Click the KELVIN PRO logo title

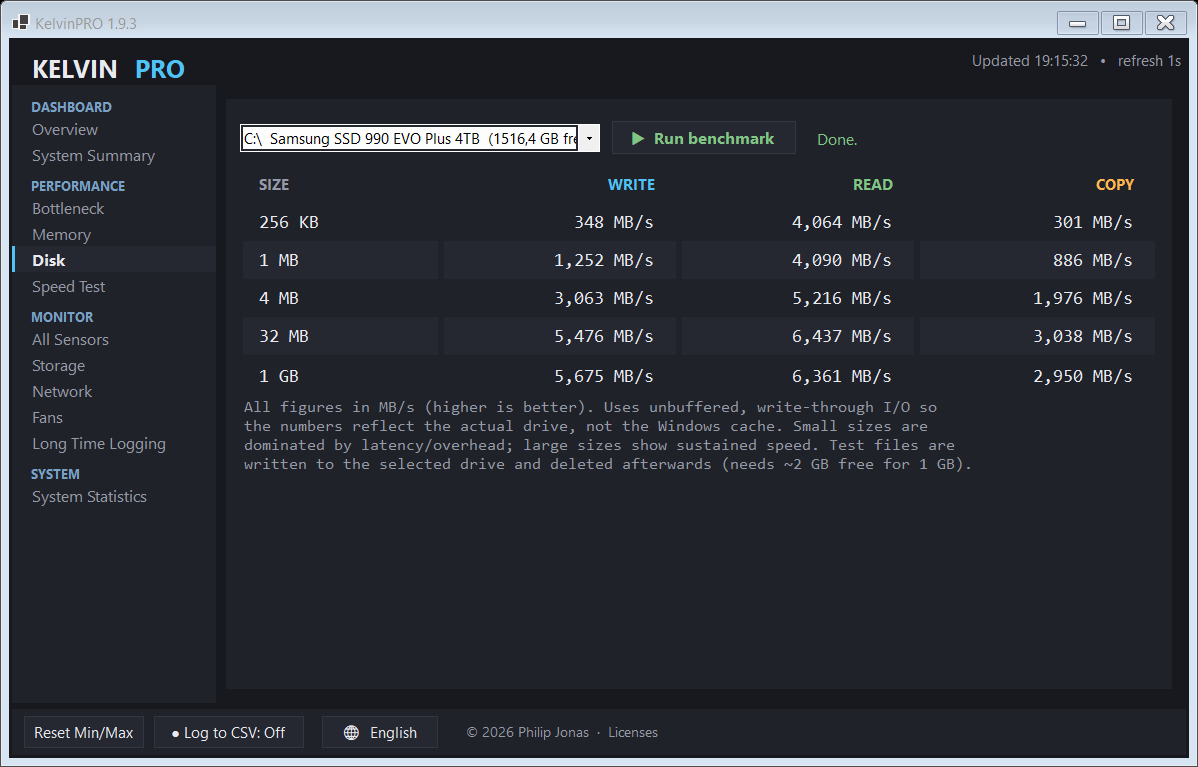(108, 70)
